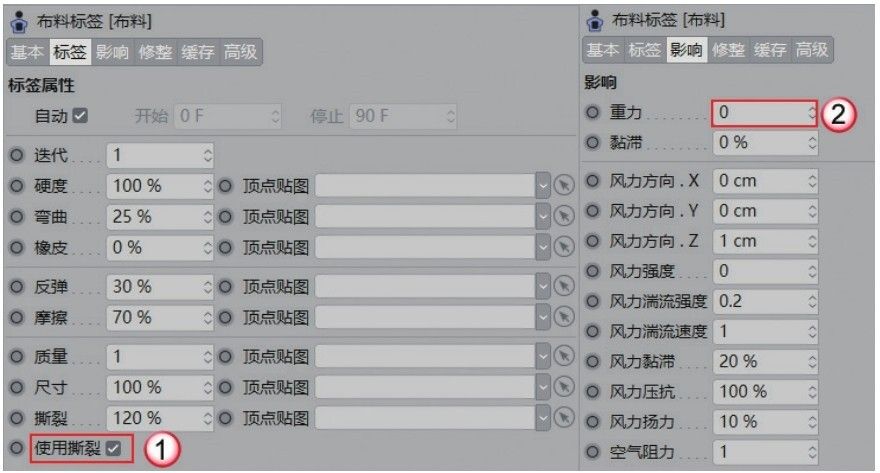The height and width of the screenshot is (473, 880).
Task: Click the stepper arrows of 撕裂 120% field
Action: pyautogui.click(x=208, y=418)
